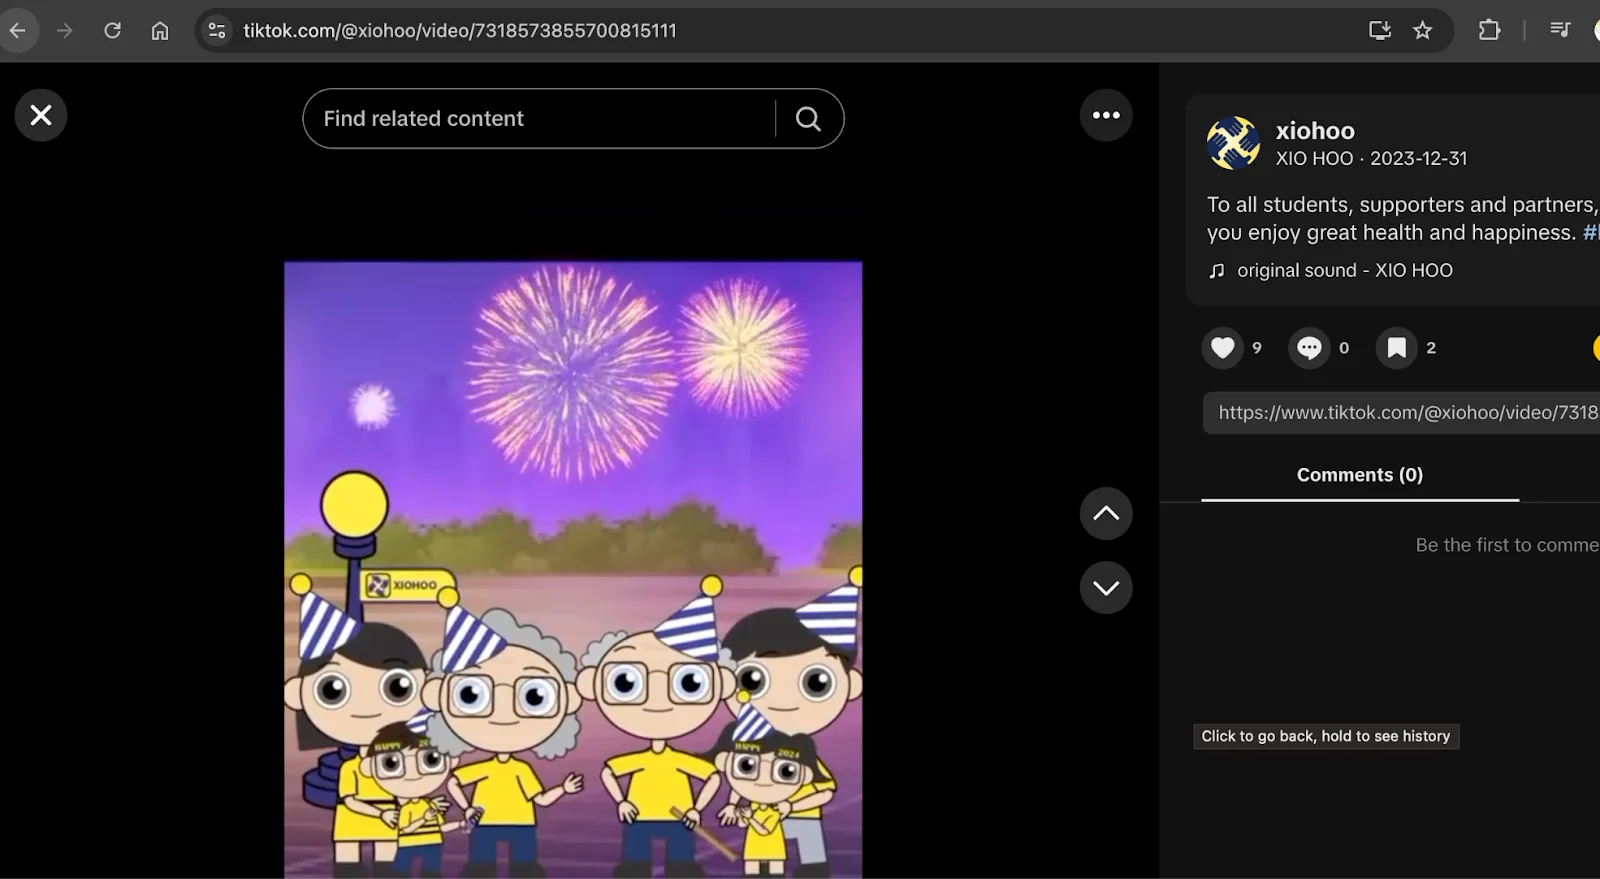Go to next video with down chevron

(1106, 588)
